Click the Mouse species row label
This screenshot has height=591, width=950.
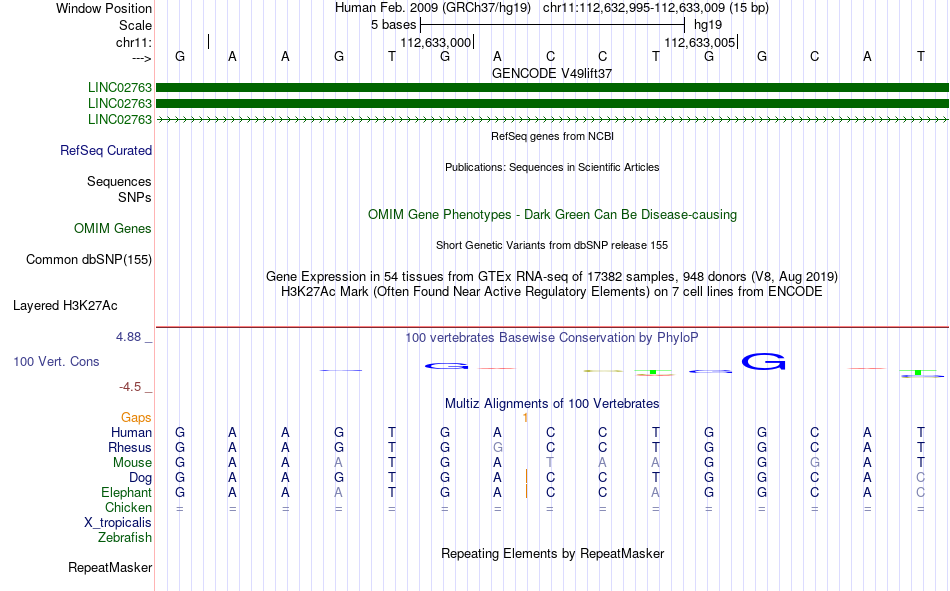[x=132, y=462]
